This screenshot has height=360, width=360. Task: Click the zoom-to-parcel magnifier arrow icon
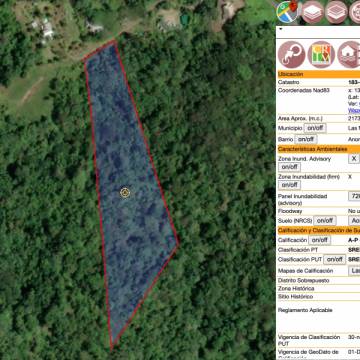291,54
